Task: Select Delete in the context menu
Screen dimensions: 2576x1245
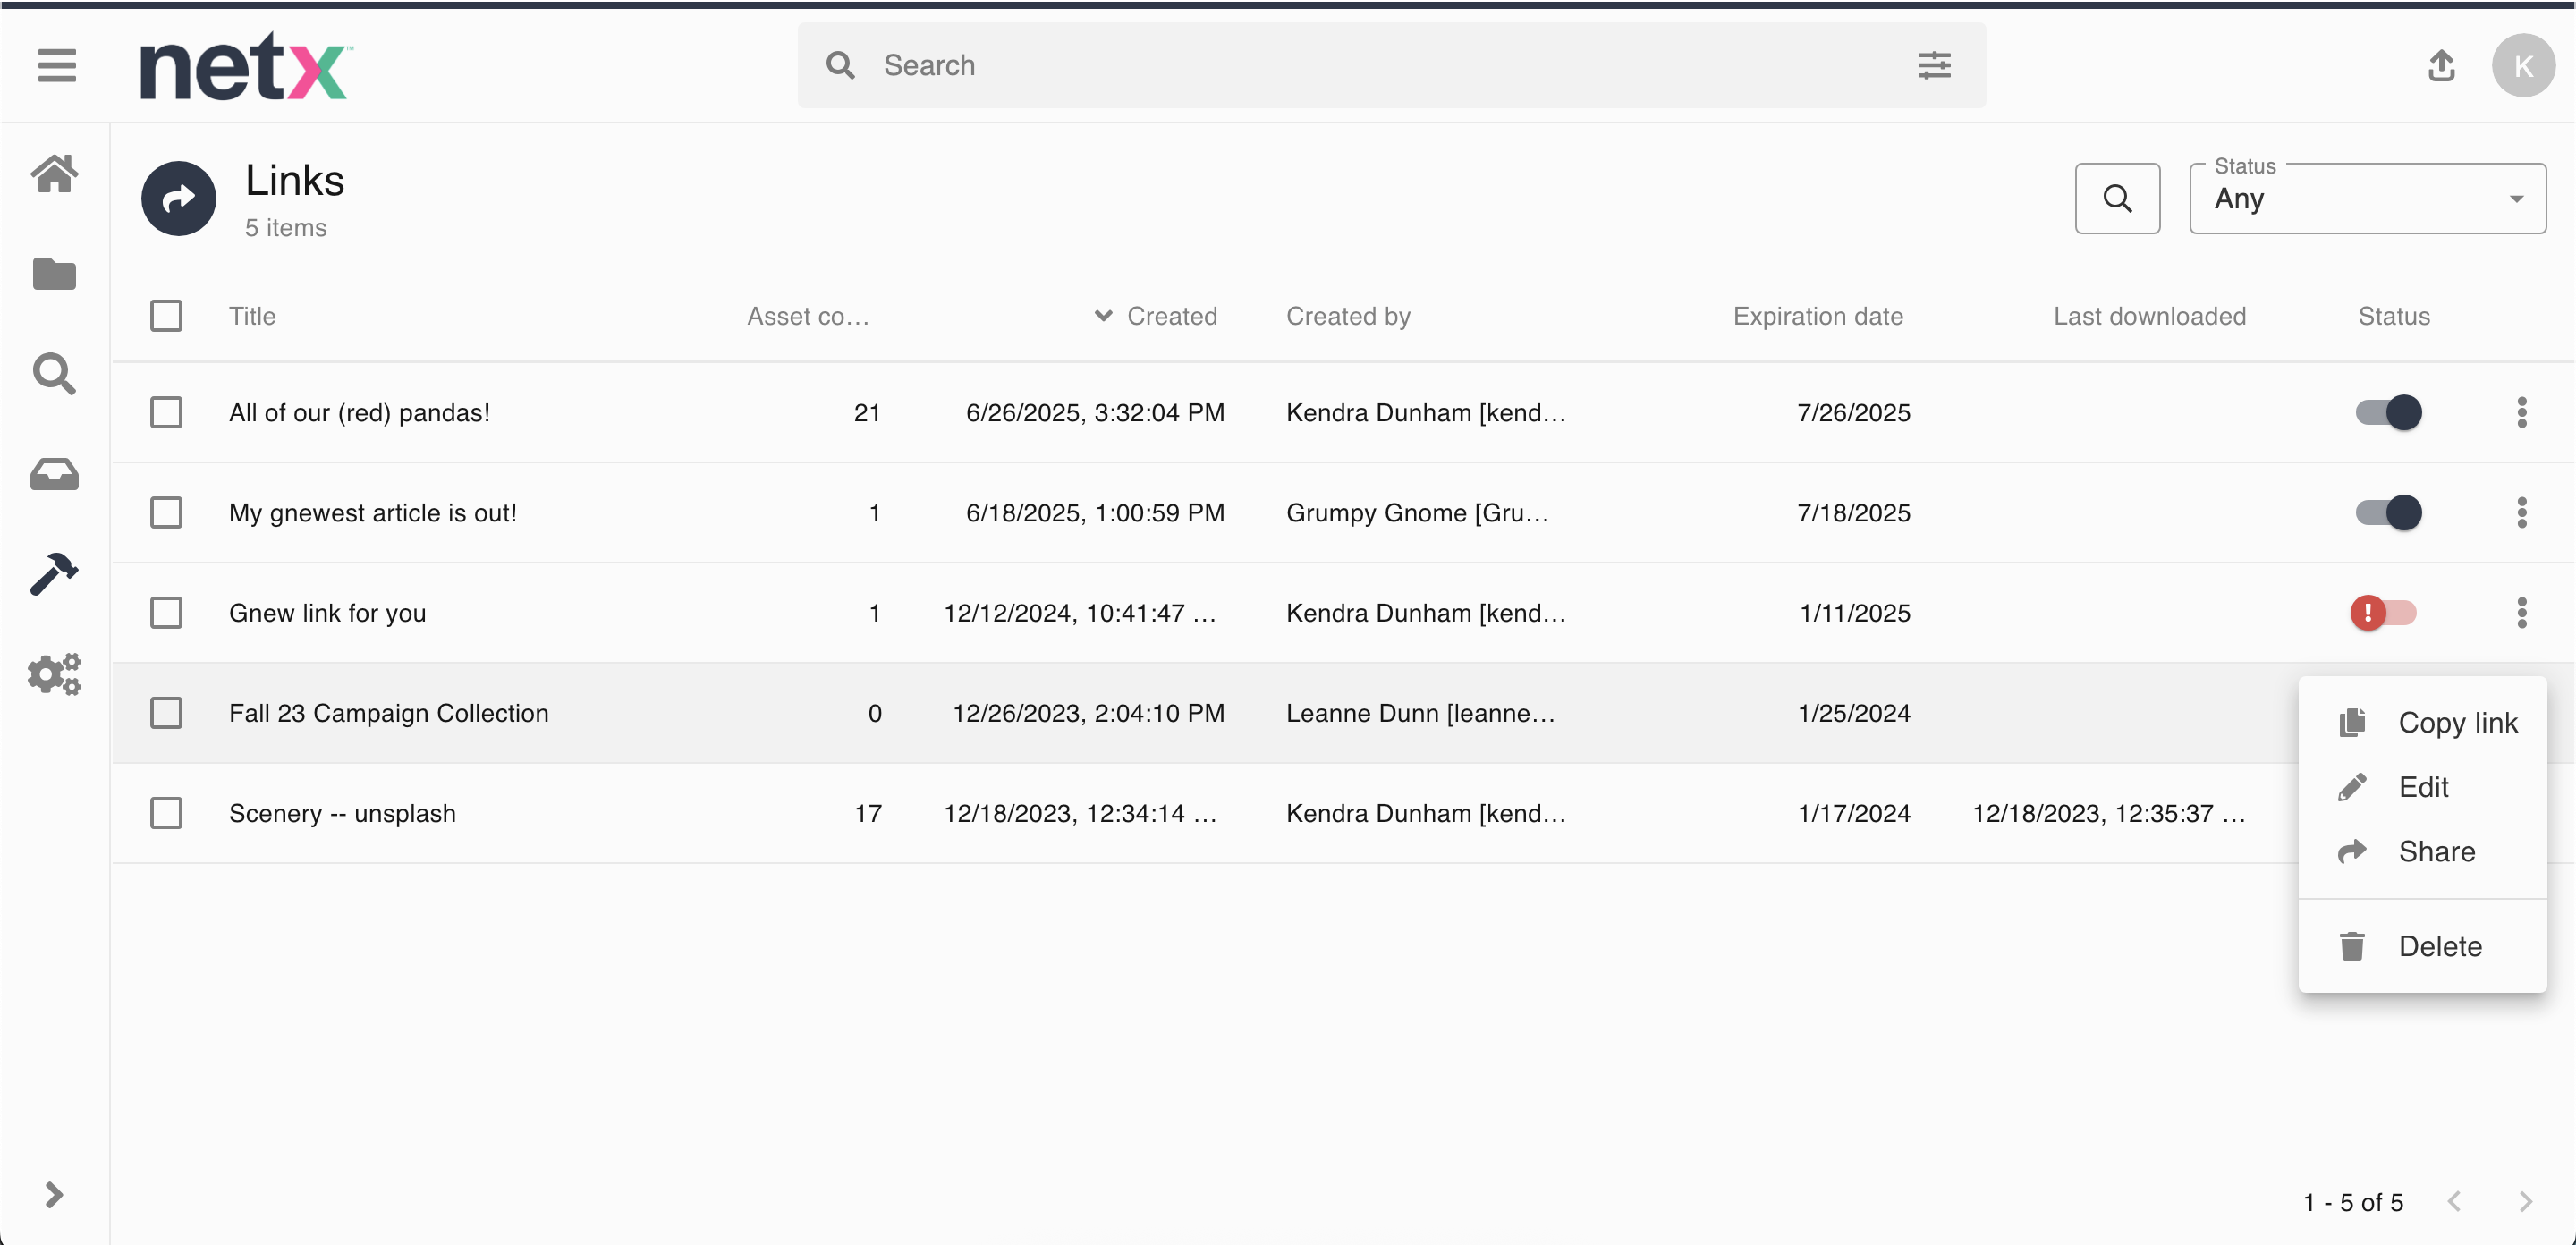Action: [x=2438, y=946]
